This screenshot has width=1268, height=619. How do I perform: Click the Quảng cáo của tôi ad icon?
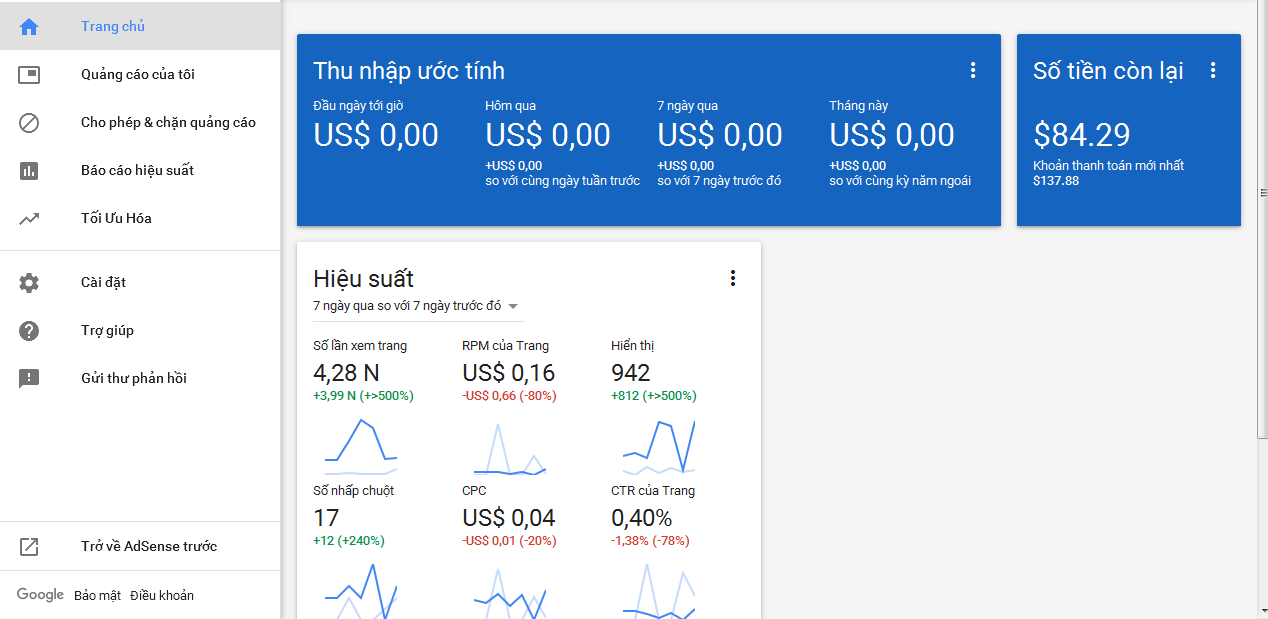pyautogui.click(x=29, y=75)
